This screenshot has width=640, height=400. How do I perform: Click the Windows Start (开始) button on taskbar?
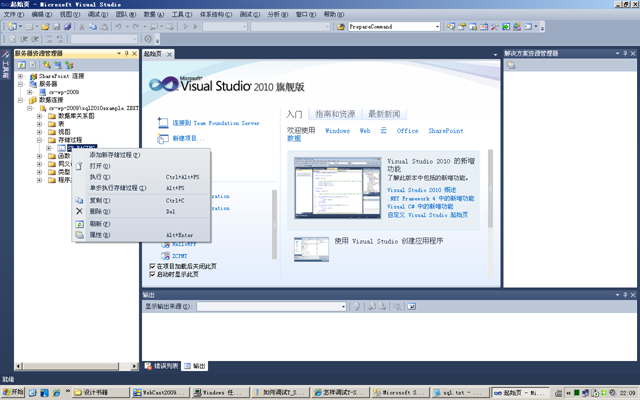(x=13, y=392)
